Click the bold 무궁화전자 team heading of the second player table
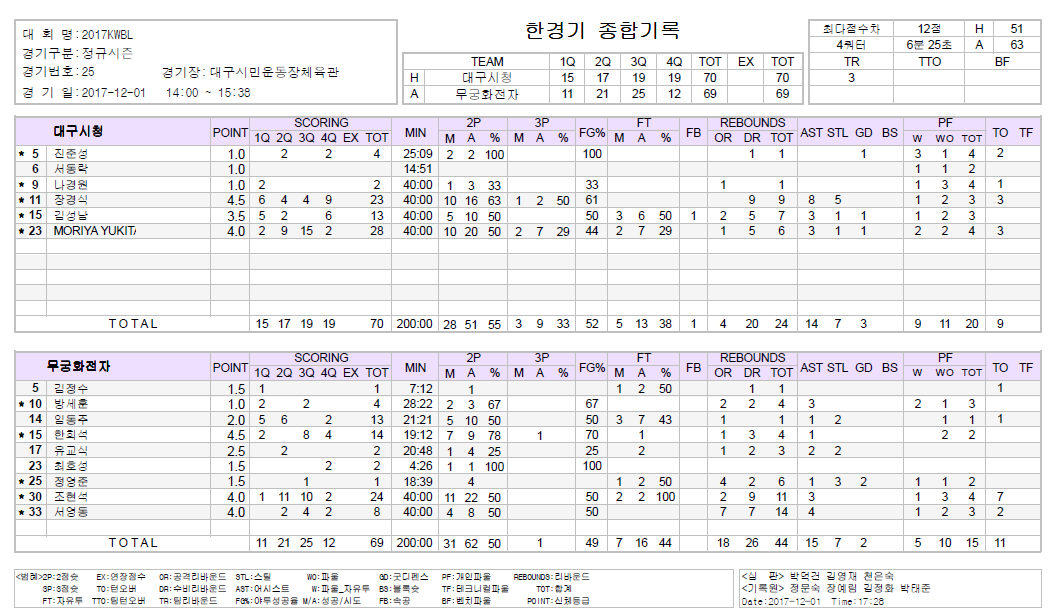 (79, 366)
